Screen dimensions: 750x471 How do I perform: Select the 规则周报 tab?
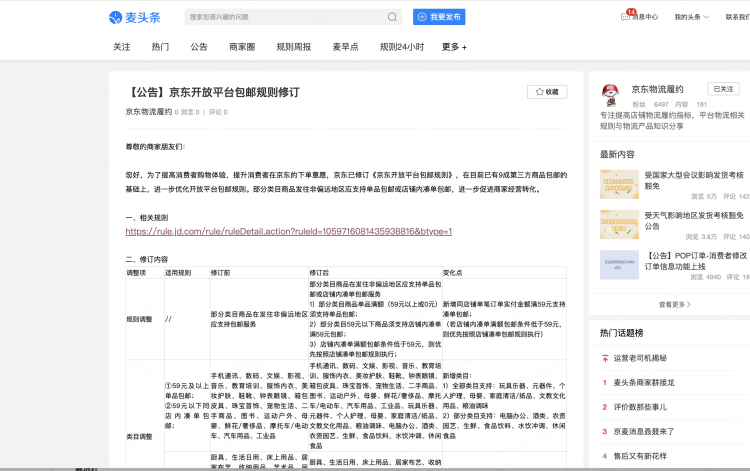tap(293, 47)
